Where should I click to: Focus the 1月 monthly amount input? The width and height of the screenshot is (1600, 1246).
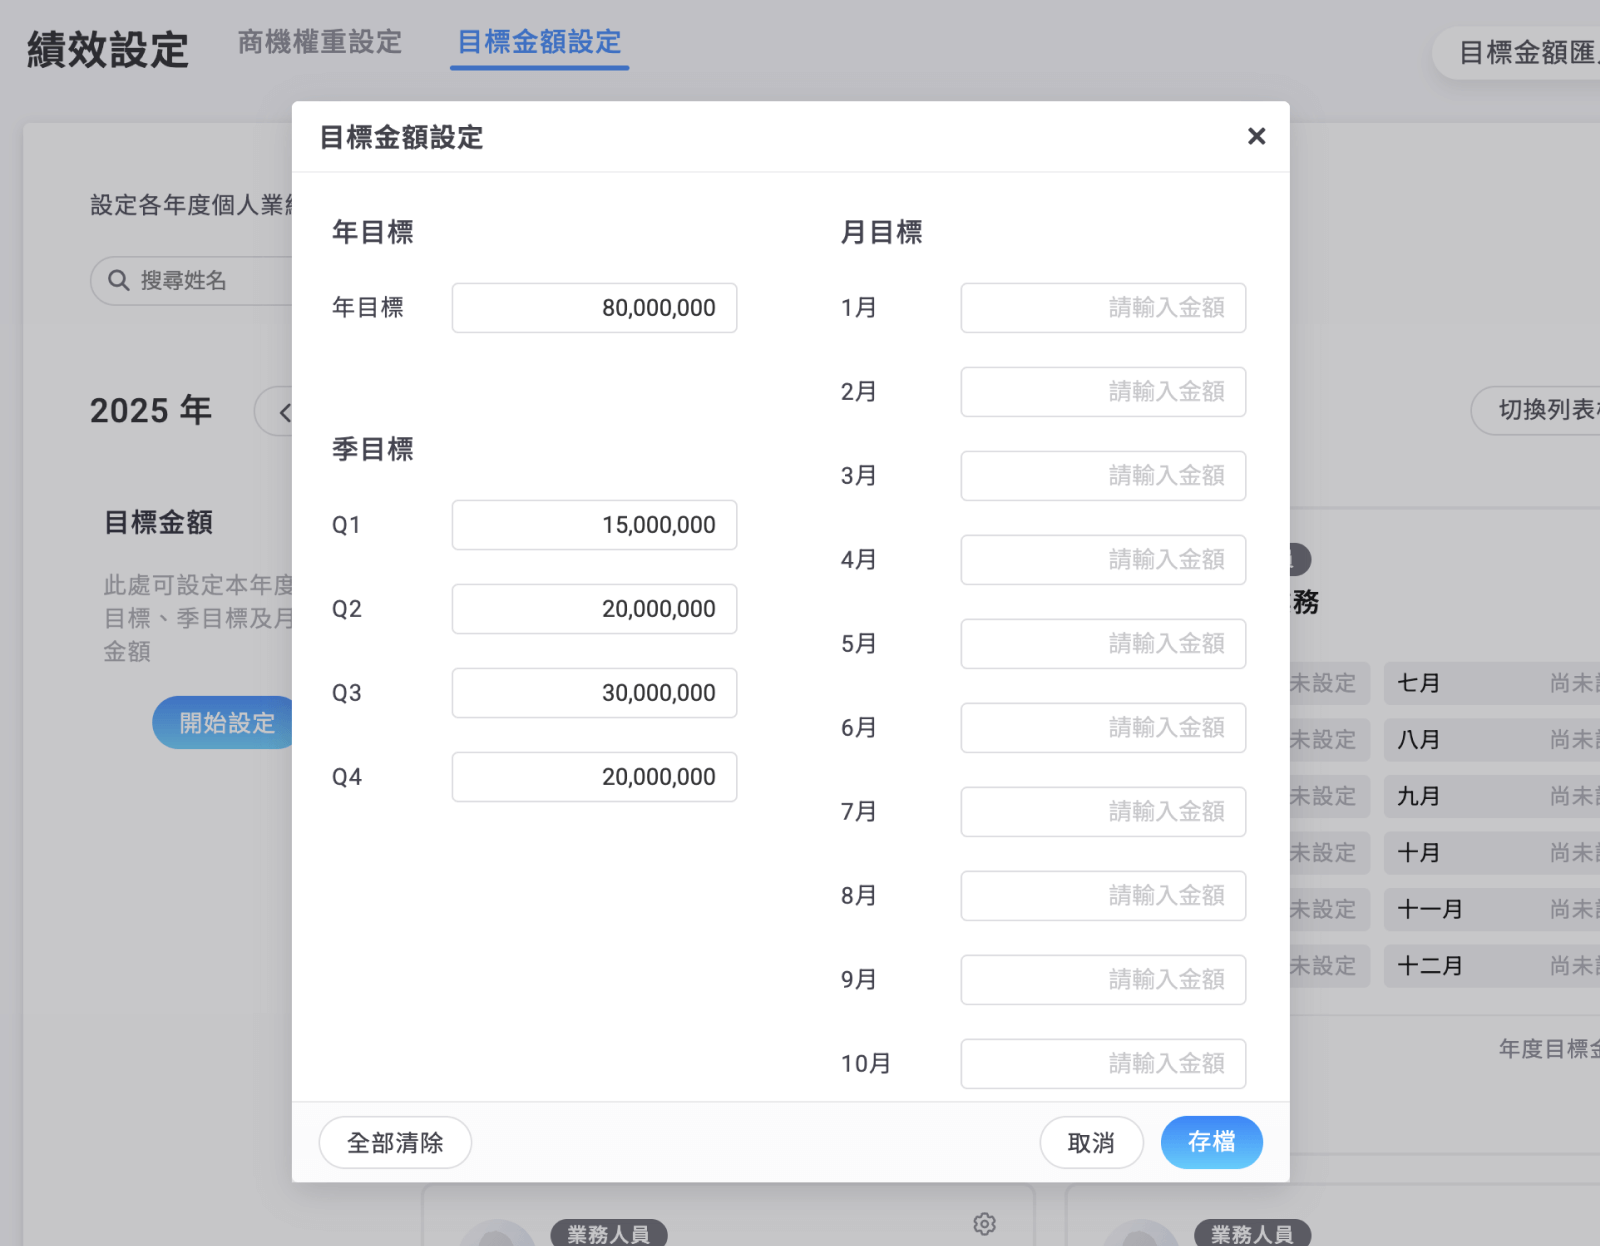[1103, 308]
